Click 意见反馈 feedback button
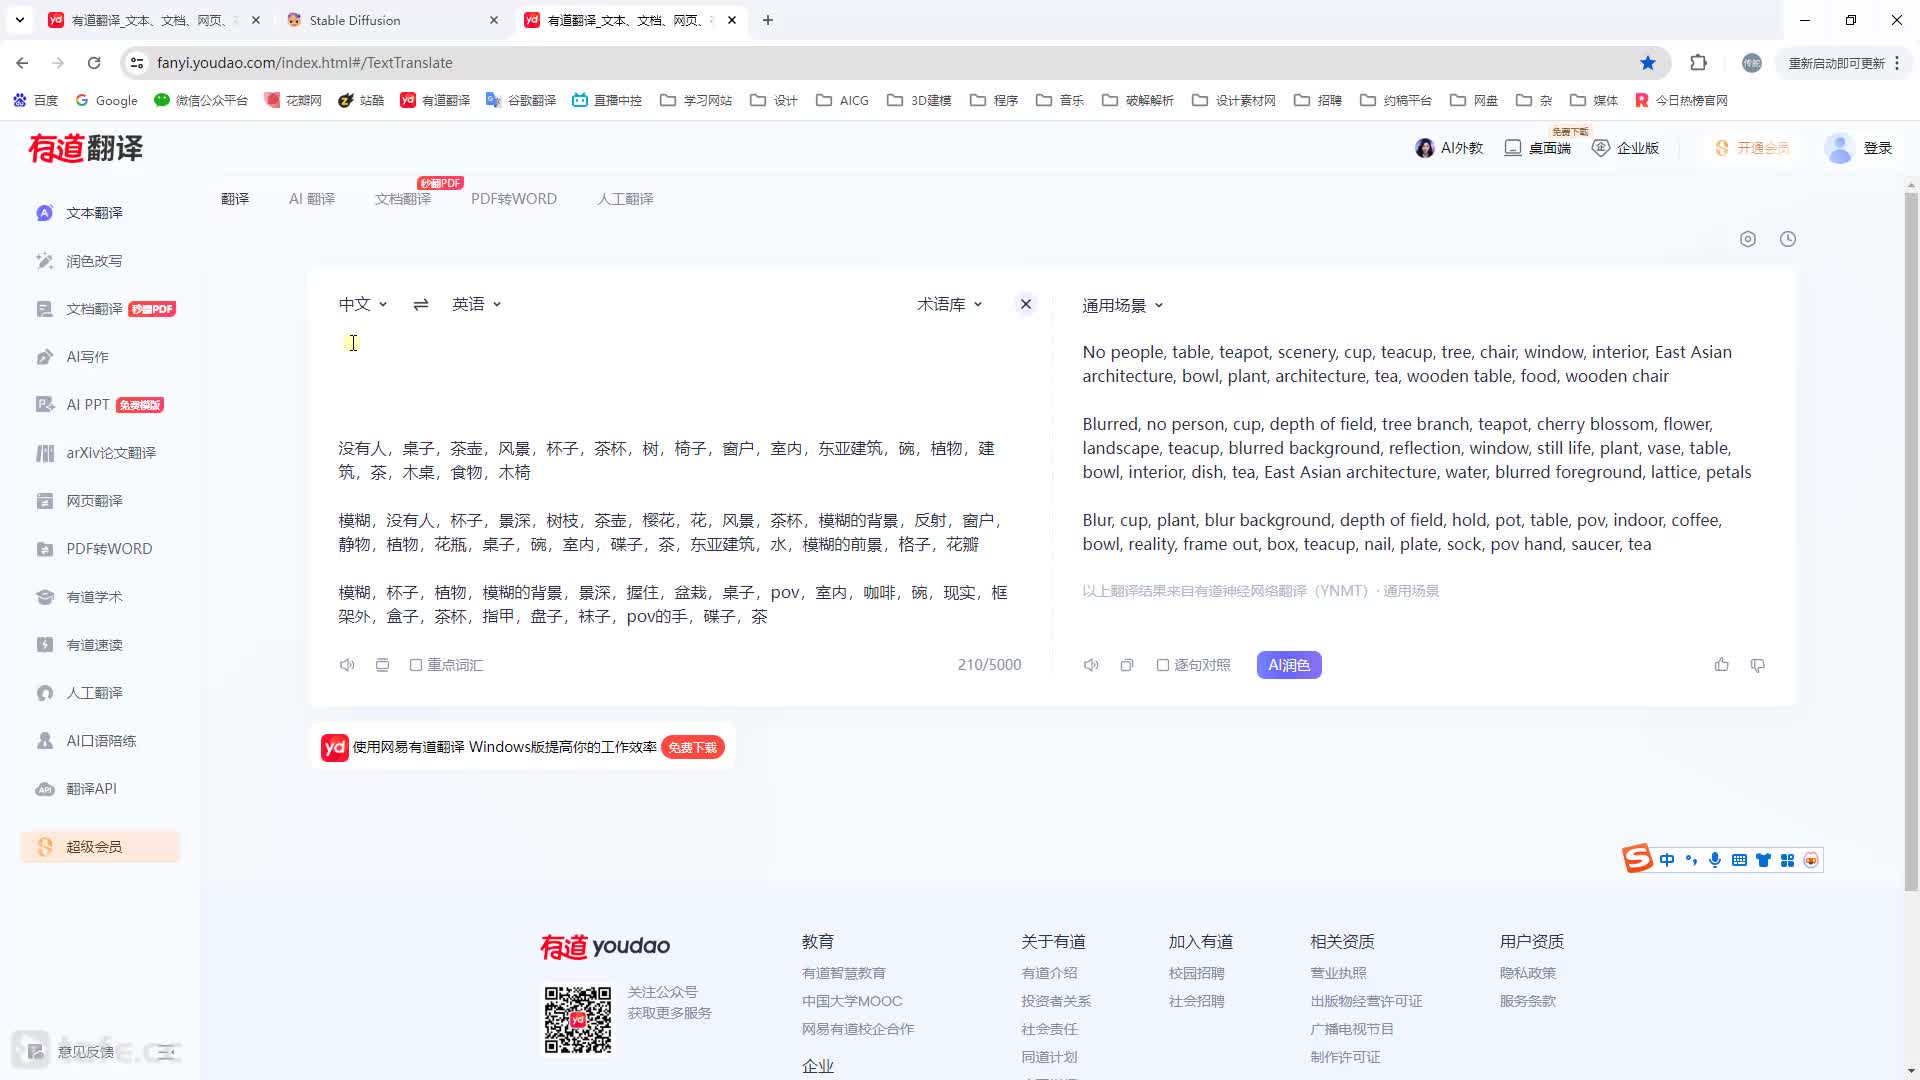Image resolution: width=1920 pixels, height=1080 pixels. pos(73,1051)
